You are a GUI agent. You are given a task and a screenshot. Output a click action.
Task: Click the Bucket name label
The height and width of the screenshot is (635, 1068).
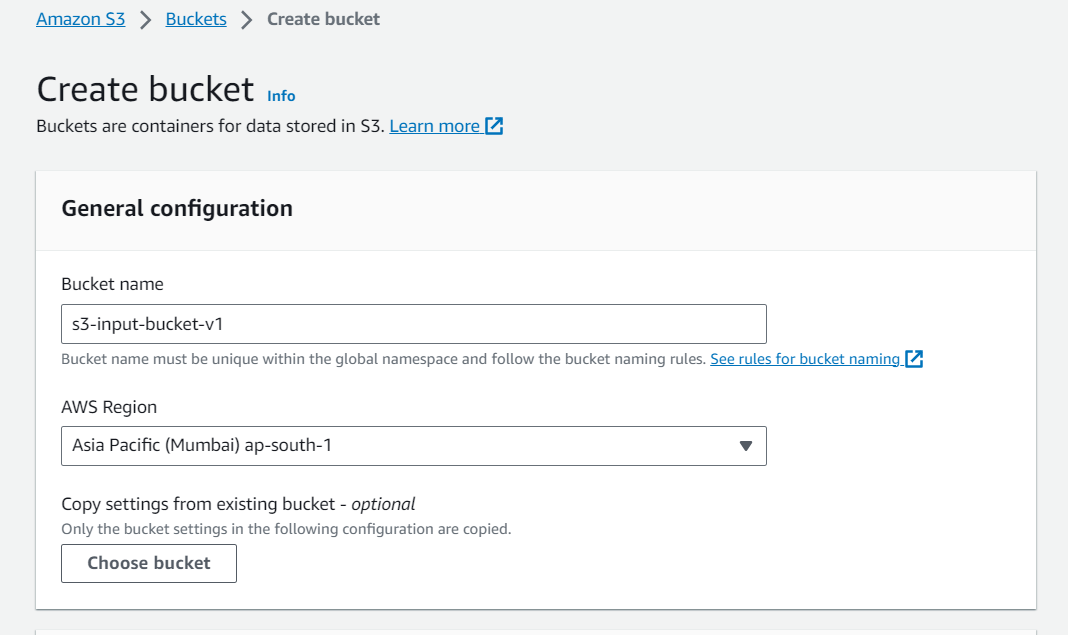click(x=112, y=284)
